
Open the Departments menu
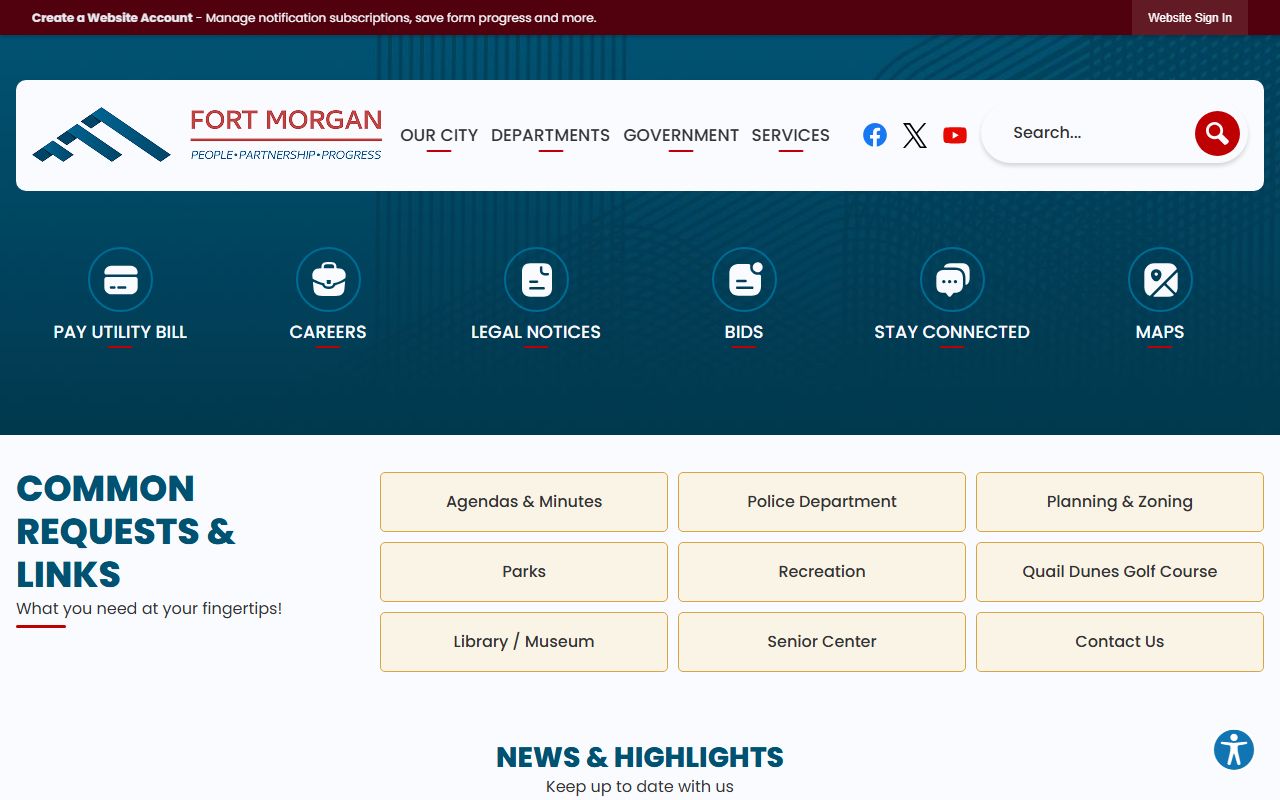coord(550,135)
